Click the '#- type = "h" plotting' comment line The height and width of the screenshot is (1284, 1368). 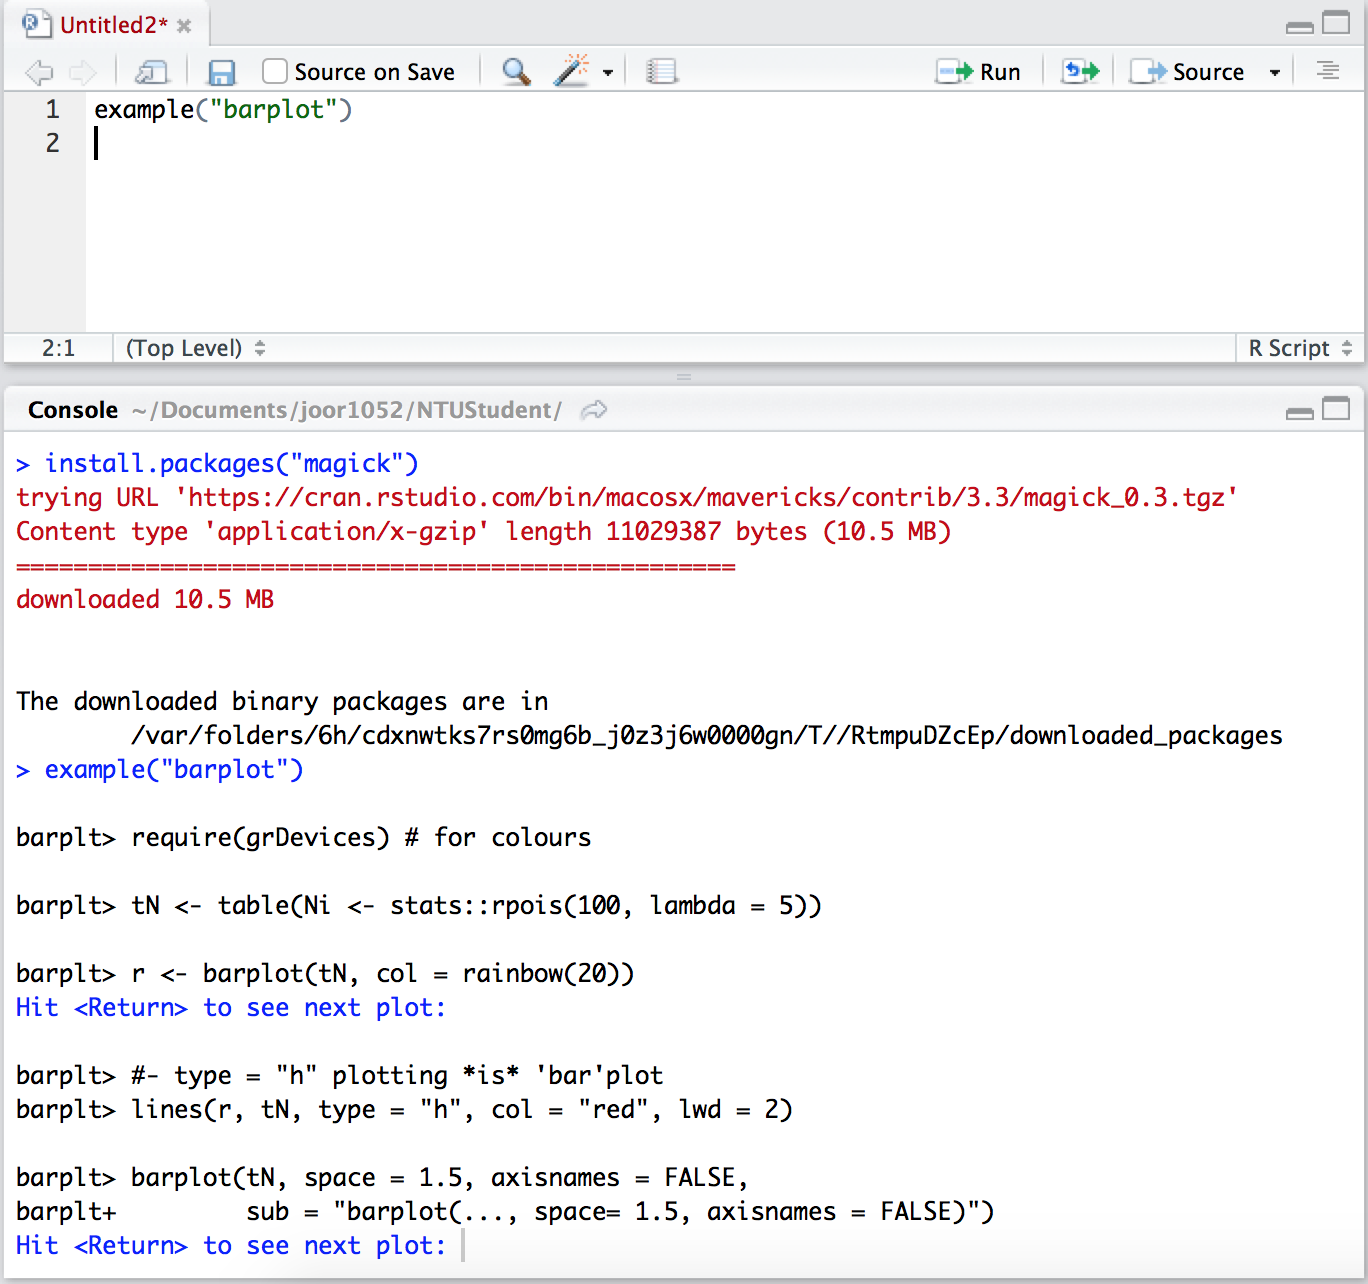point(340,1076)
